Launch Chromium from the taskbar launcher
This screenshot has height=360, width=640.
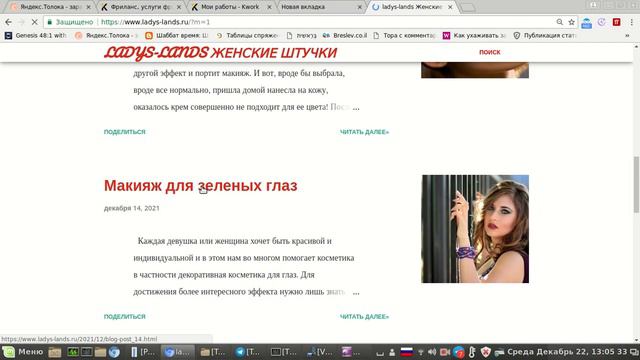pyautogui.click(x=114, y=352)
